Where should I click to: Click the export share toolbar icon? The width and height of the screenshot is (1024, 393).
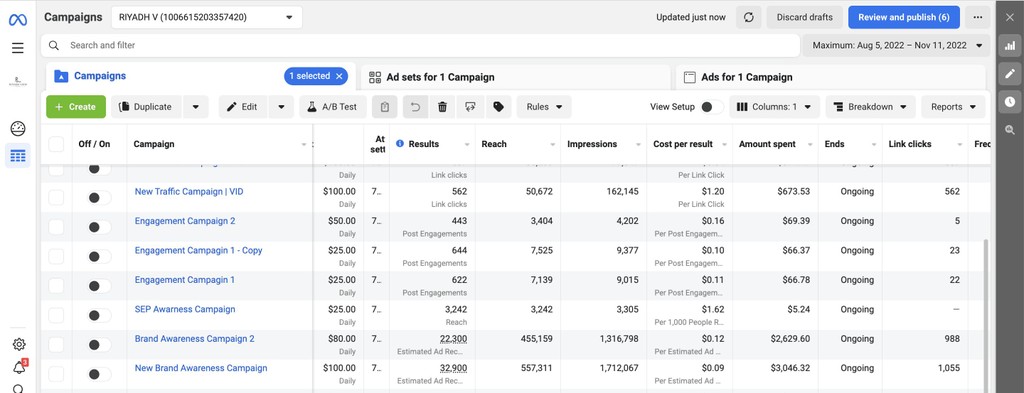(x=470, y=107)
